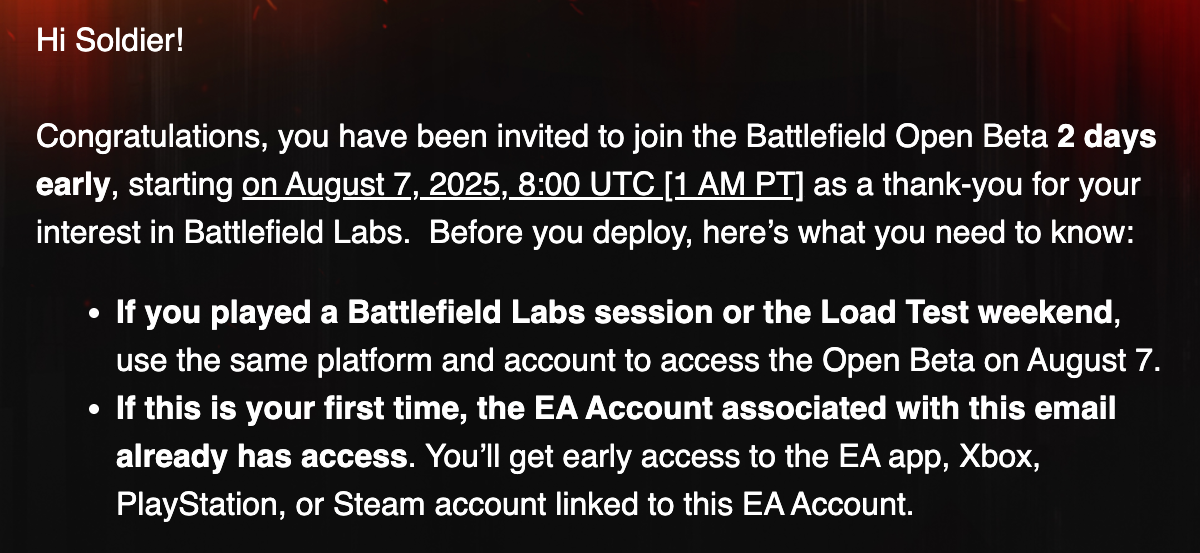Click the first bullet point marker
The height and width of the screenshot is (553, 1200).
(x=93, y=315)
